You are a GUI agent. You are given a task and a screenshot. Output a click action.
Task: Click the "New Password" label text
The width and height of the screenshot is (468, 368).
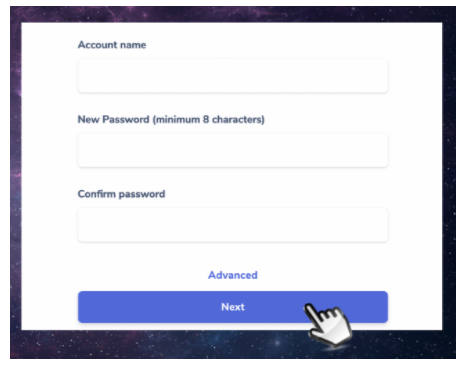coord(113,119)
